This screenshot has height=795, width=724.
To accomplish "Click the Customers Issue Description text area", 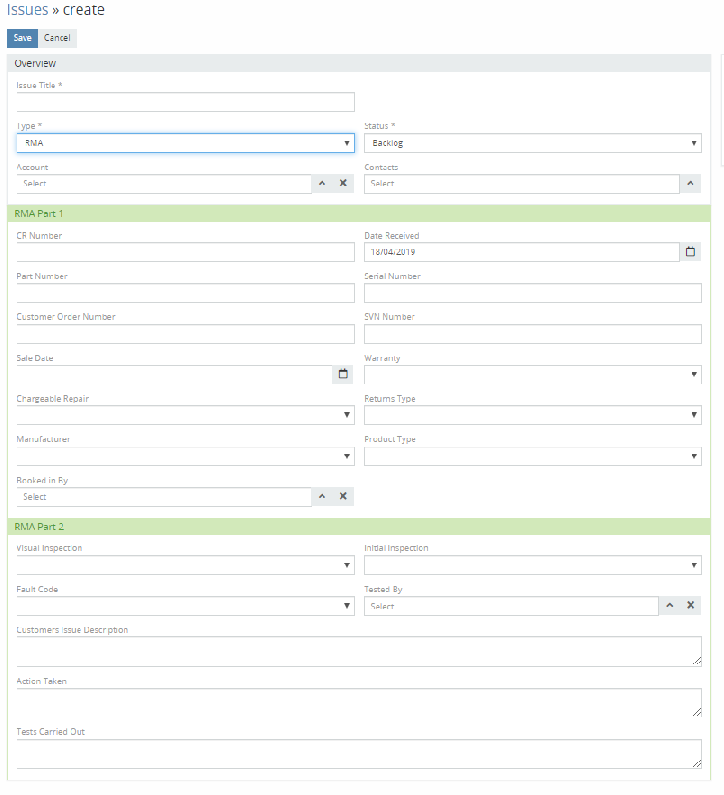I will pos(358,651).
